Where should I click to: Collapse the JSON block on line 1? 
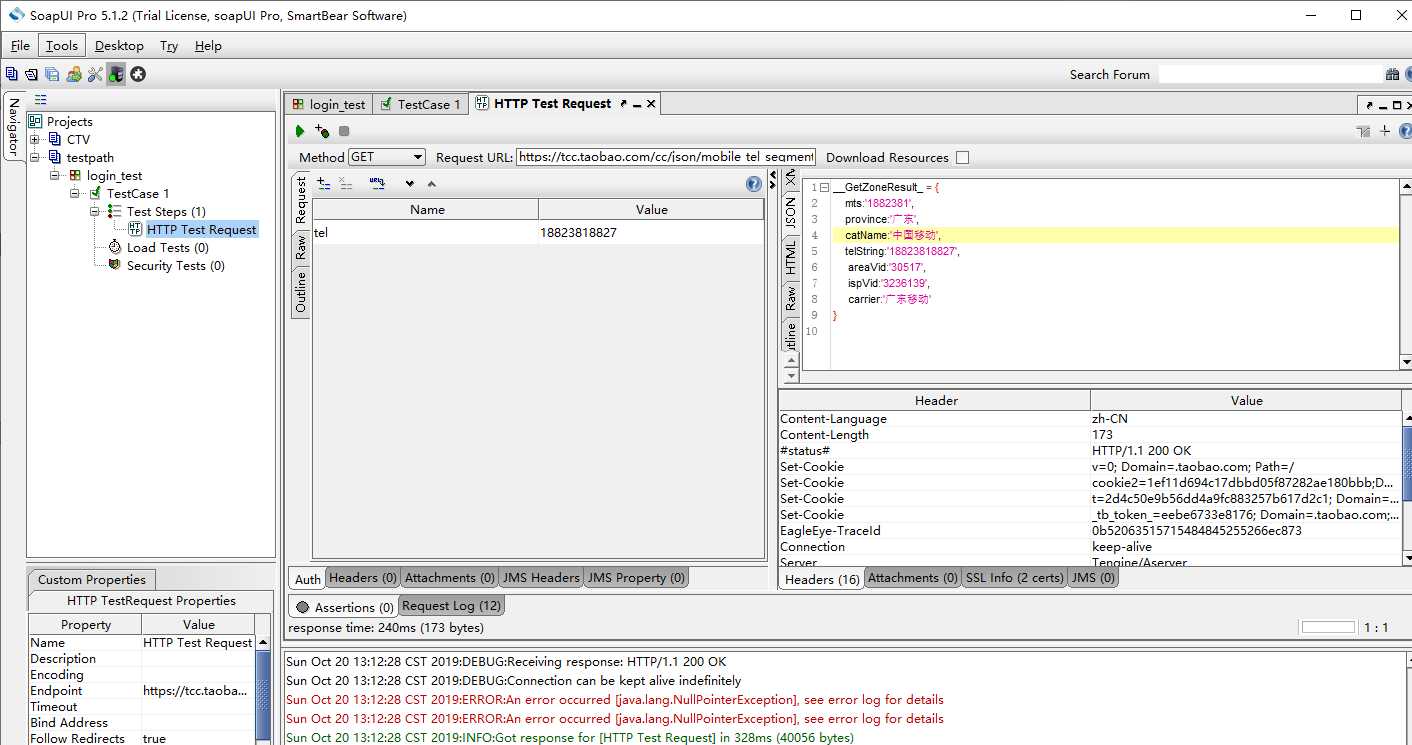tap(824, 187)
